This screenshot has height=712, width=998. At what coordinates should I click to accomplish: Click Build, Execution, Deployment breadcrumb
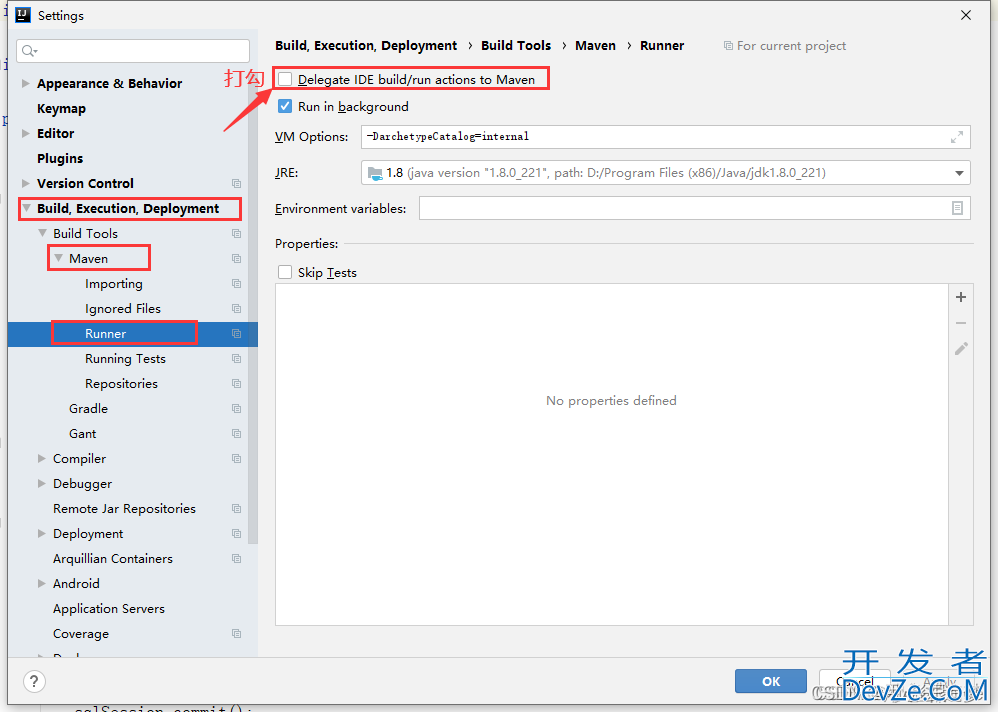[x=366, y=46]
